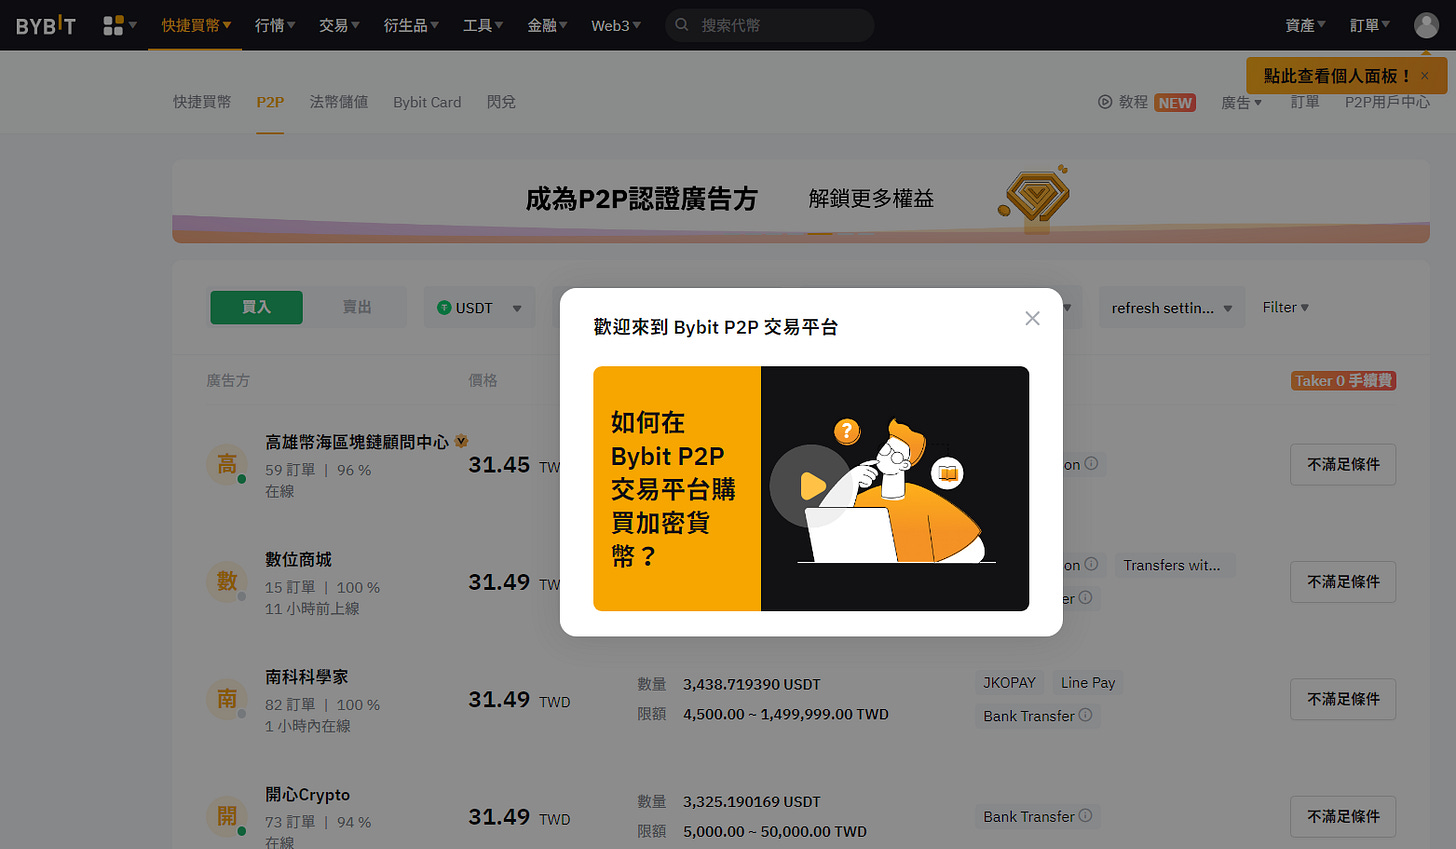The height and width of the screenshot is (849, 1456).
Task: Open the user profile avatar
Action: click(1426, 25)
